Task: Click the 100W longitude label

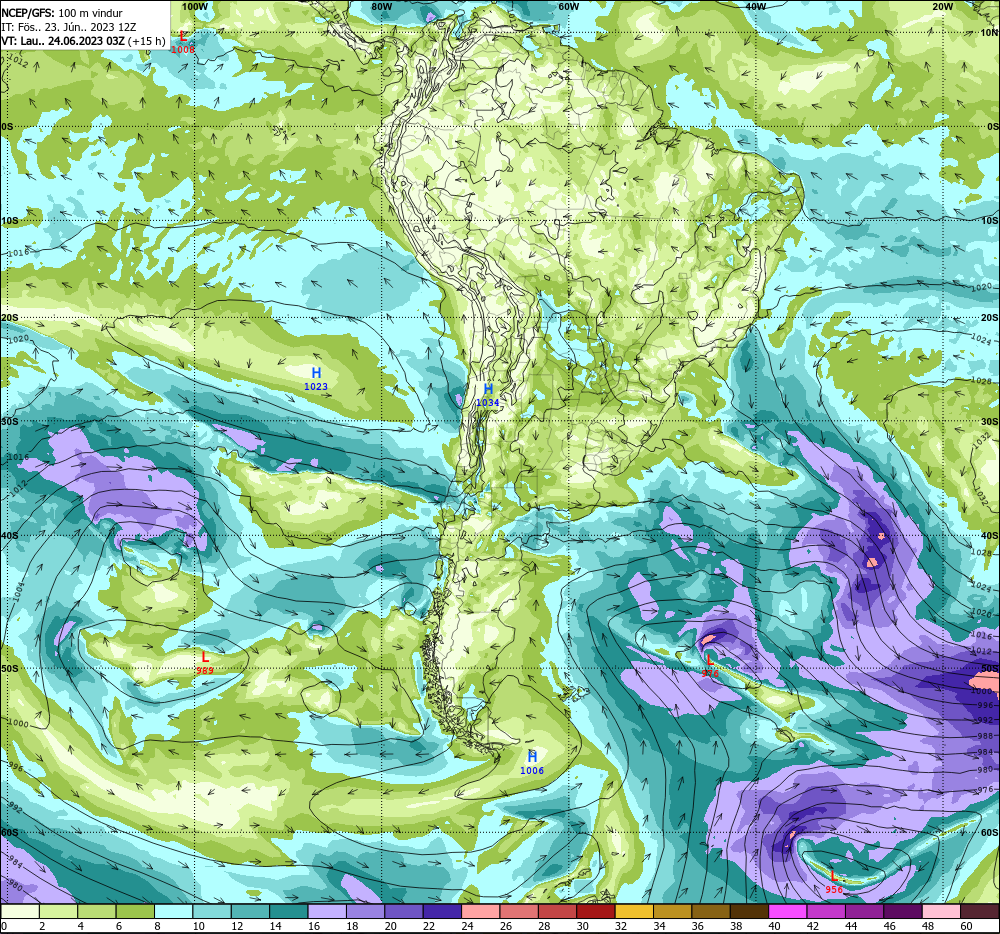Action: click(x=195, y=6)
